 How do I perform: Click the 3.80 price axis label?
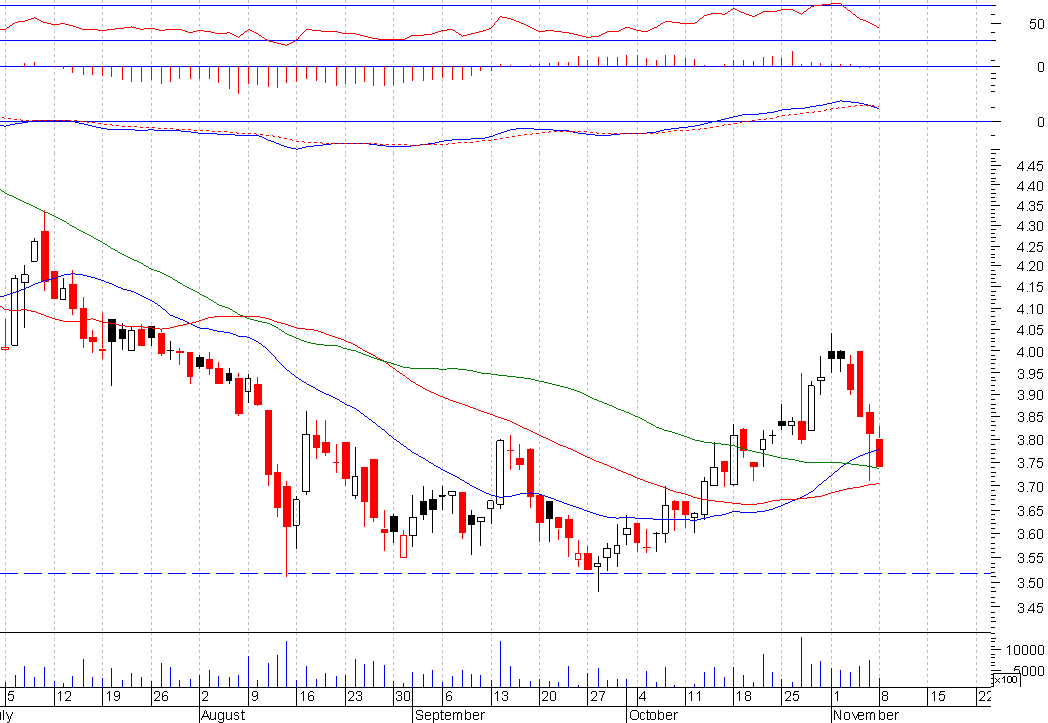[x=1029, y=440]
